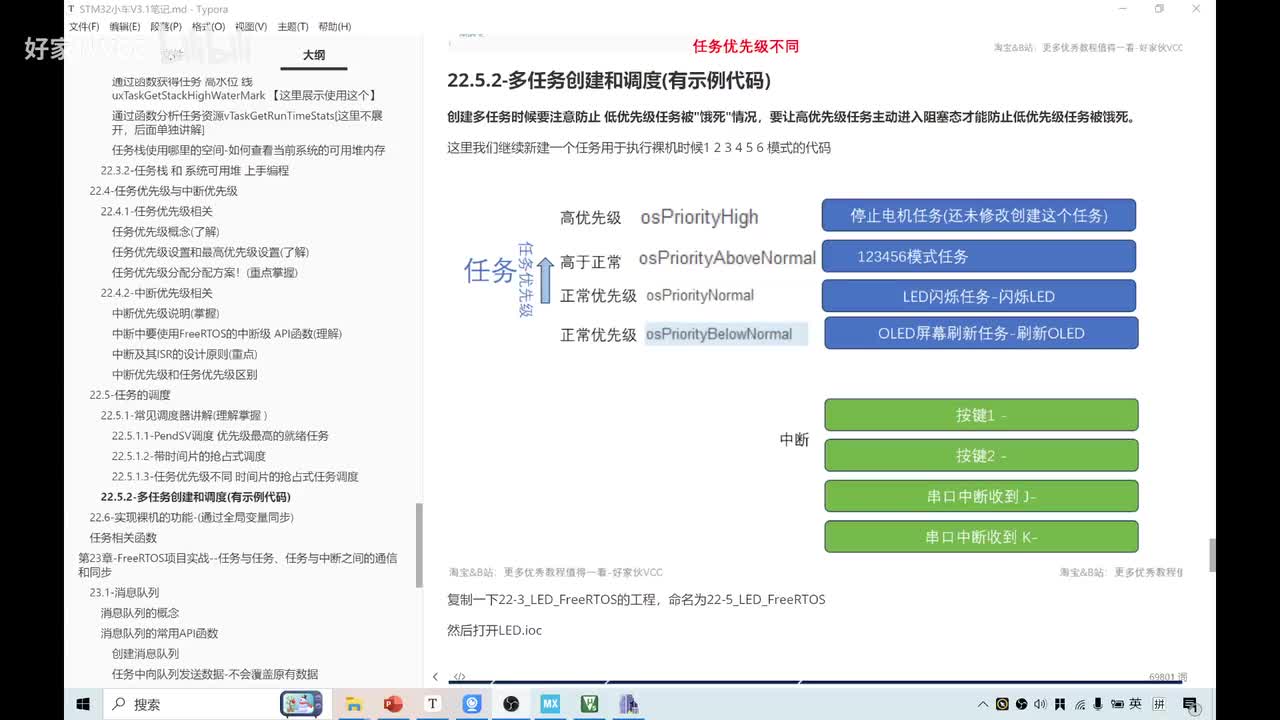Jump to 22.5.1.1-PendSV调度 优先级最高的就绪任务
Image resolution: width=1280 pixels, height=720 pixels.
coord(220,436)
